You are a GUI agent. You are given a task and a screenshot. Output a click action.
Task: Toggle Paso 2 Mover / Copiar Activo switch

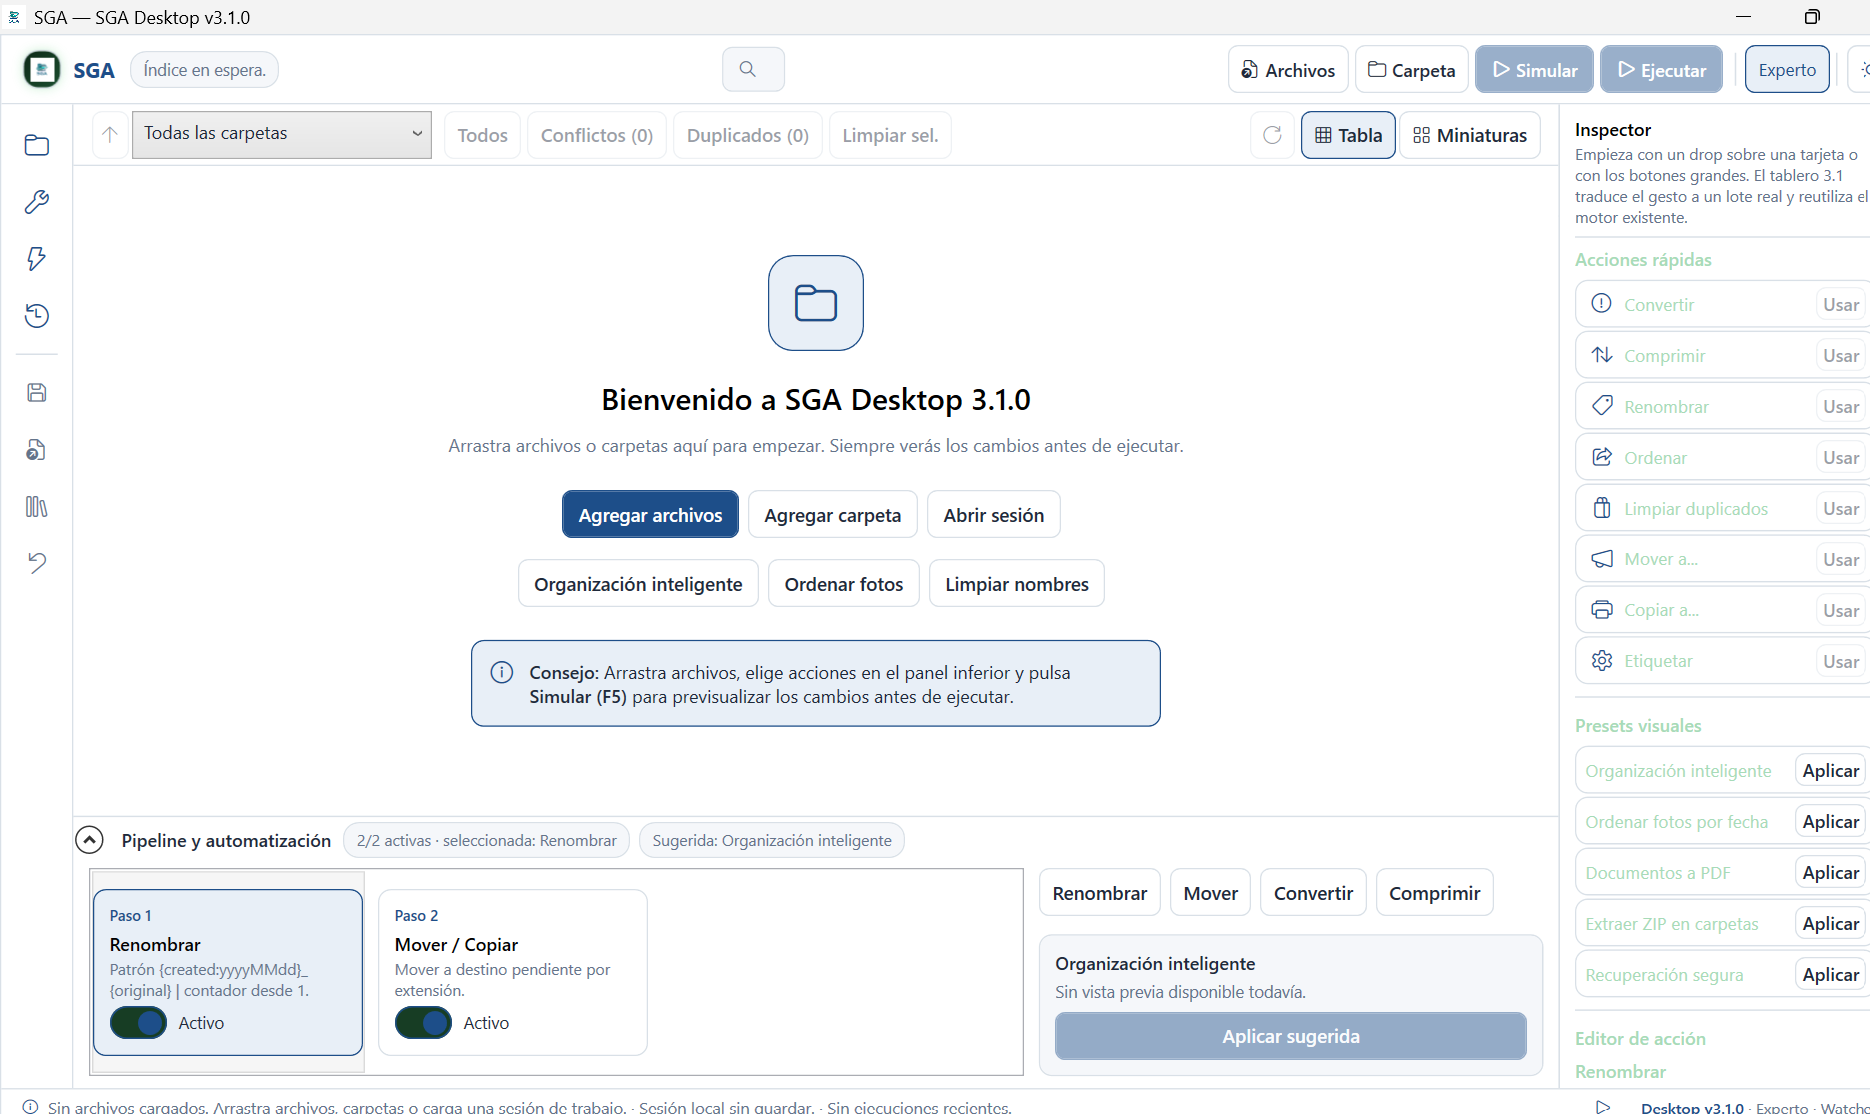click(x=423, y=1023)
